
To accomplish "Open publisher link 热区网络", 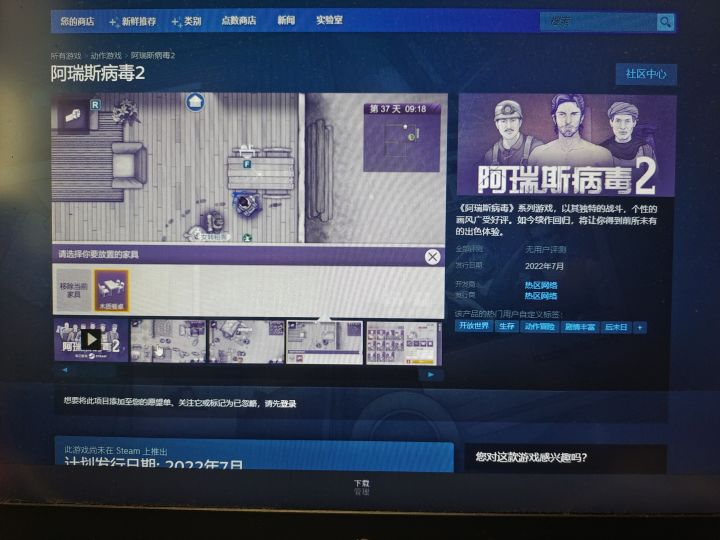I will point(541,296).
